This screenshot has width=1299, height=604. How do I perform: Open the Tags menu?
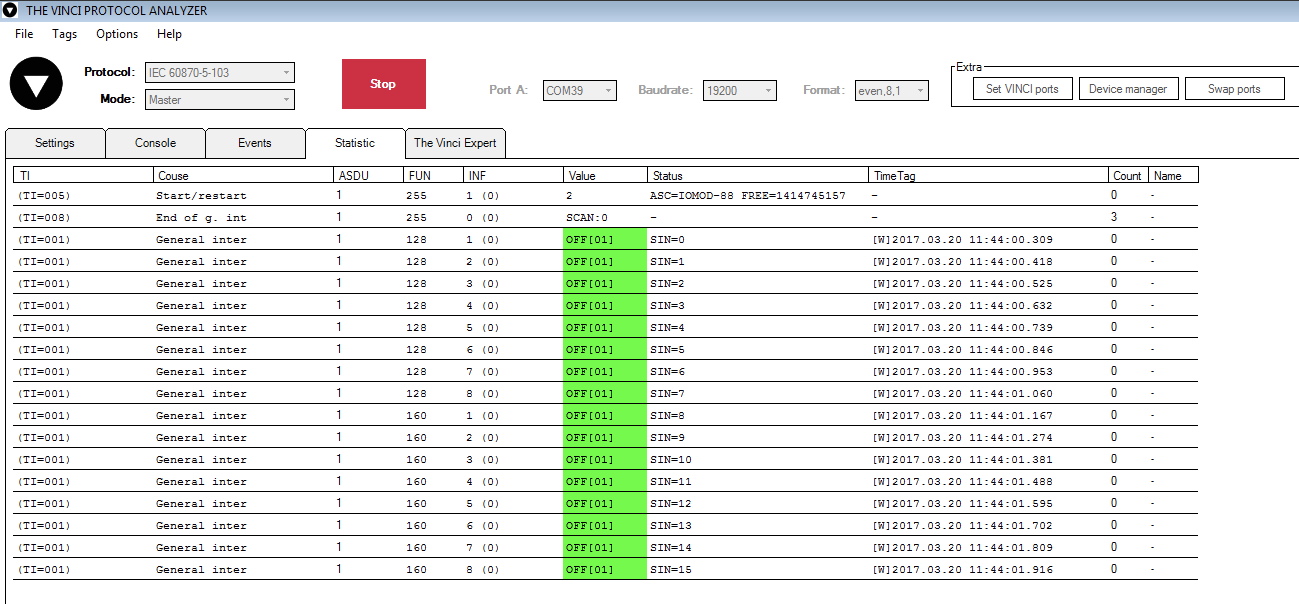(x=64, y=34)
